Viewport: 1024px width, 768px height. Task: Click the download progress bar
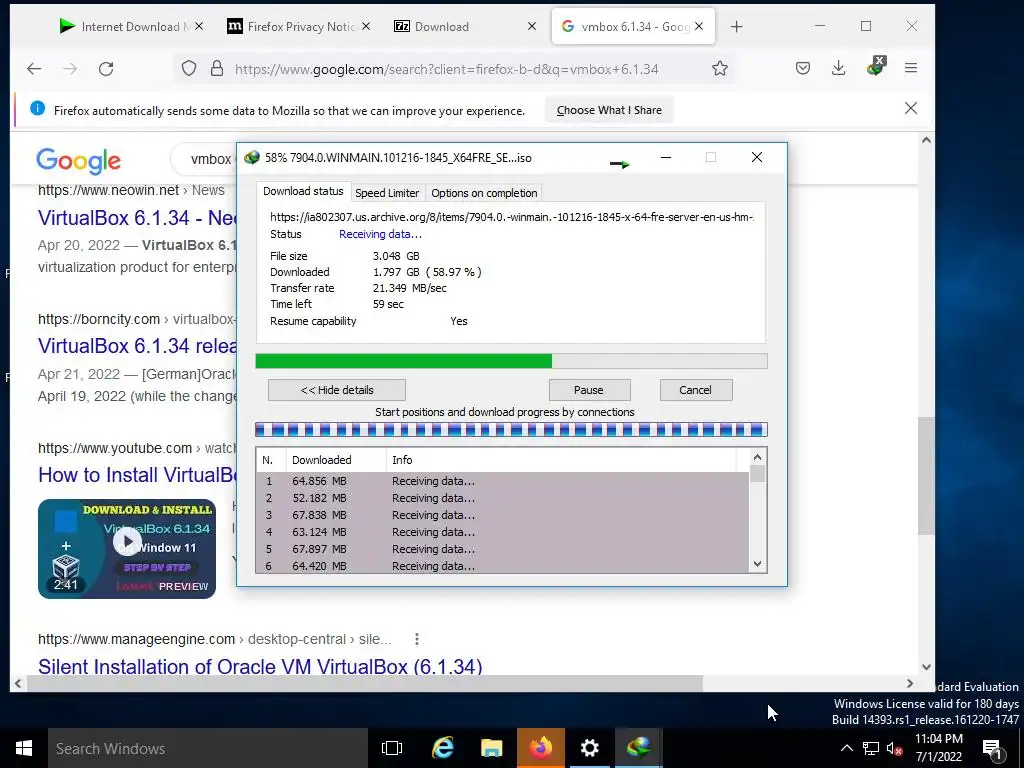point(511,361)
